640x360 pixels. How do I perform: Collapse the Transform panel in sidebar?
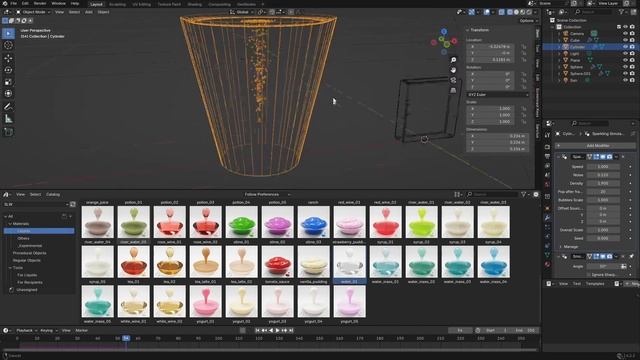click(468, 30)
